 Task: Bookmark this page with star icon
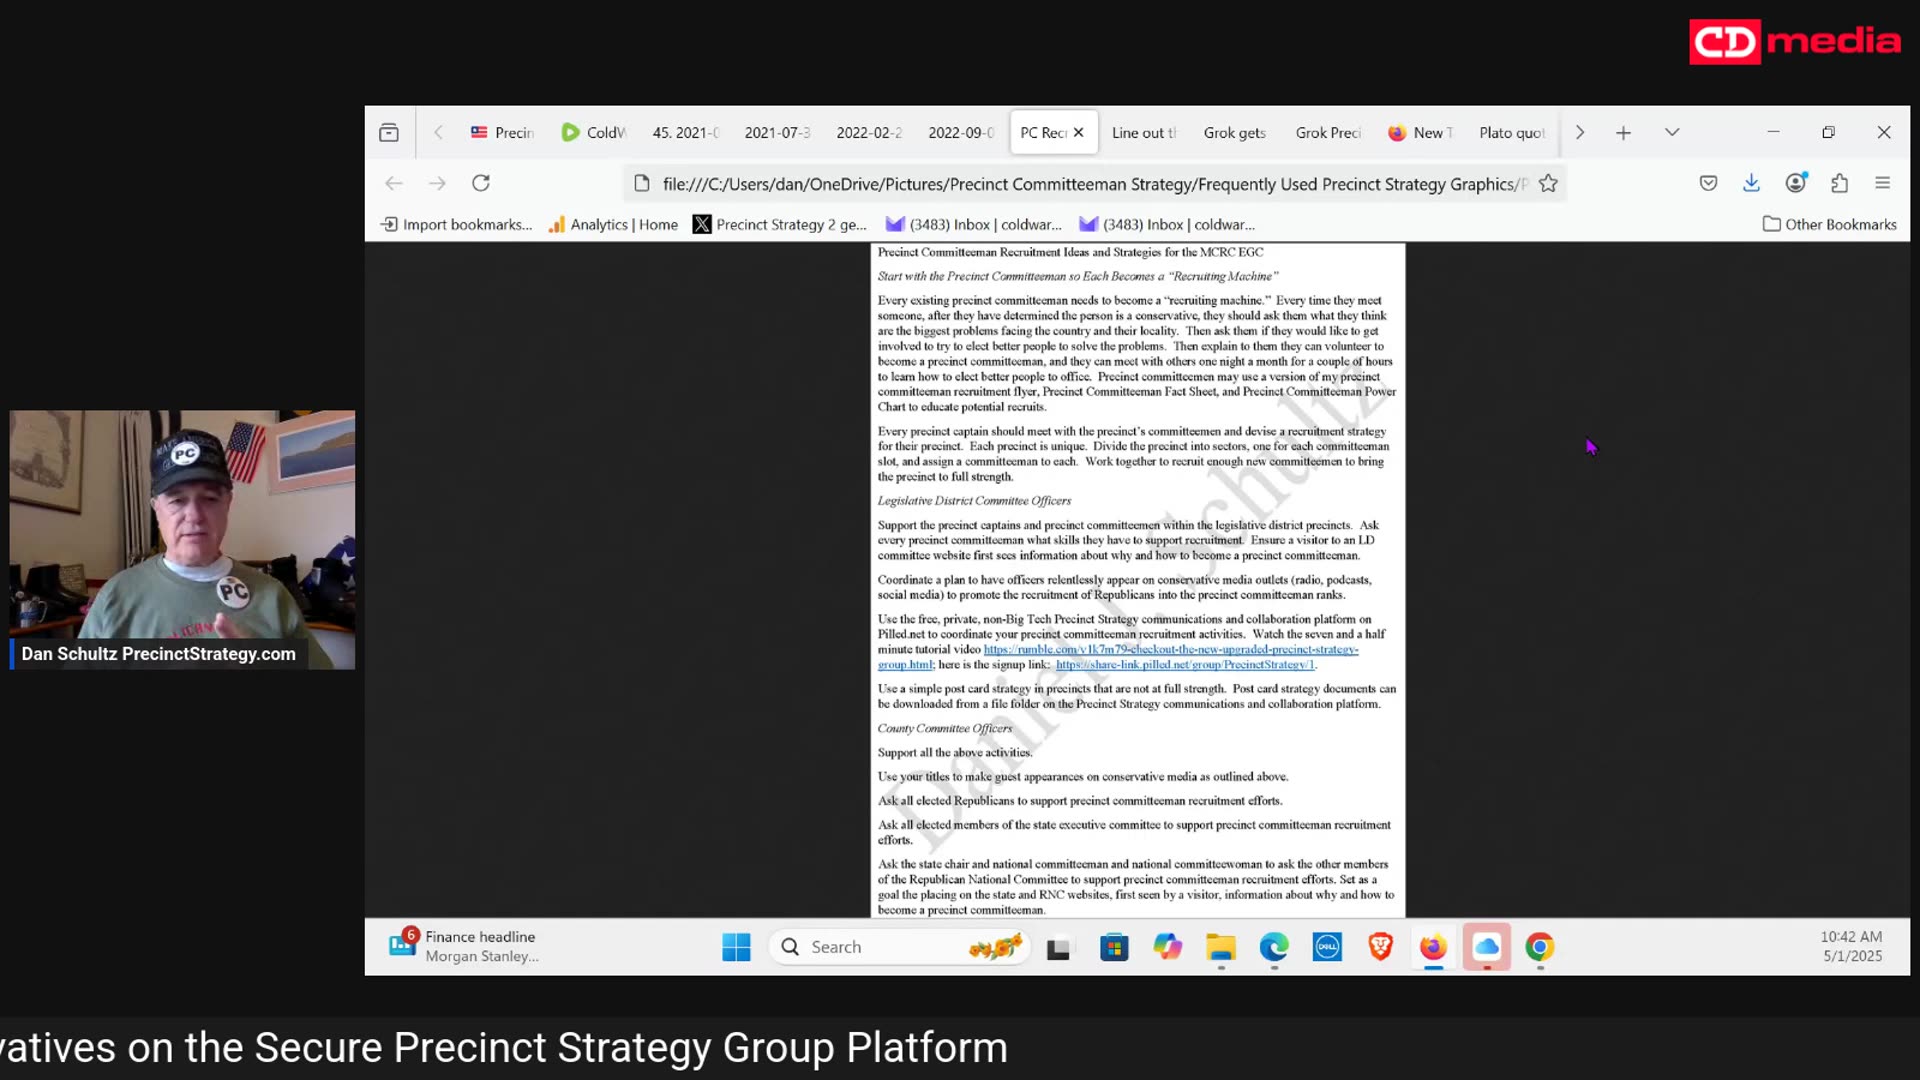pos(1548,183)
